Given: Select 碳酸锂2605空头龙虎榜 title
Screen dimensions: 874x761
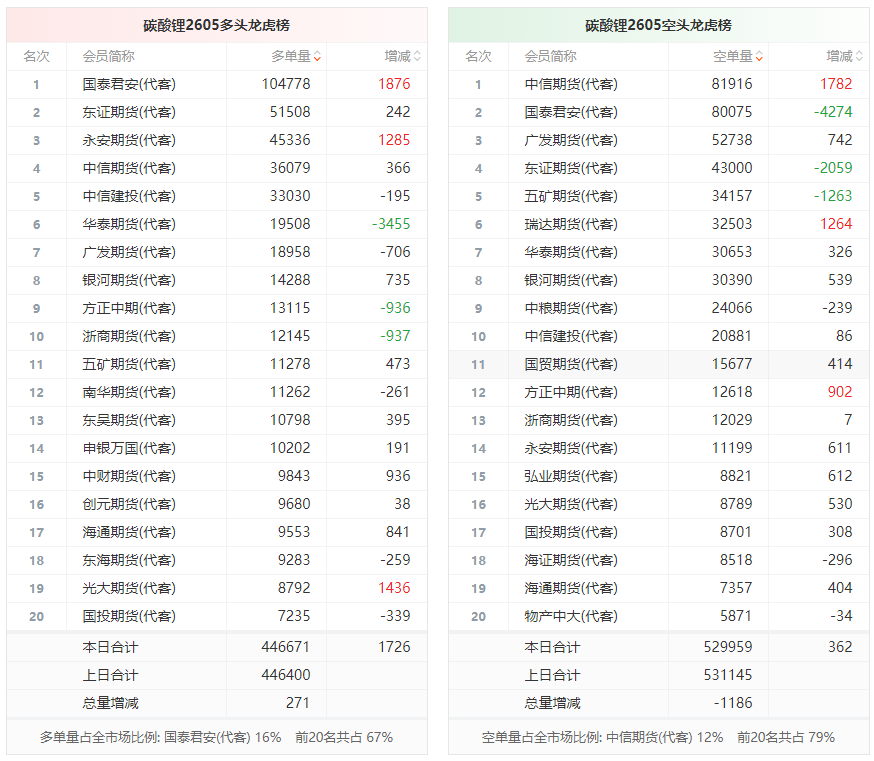Looking at the screenshot, I should click(658, 25).
